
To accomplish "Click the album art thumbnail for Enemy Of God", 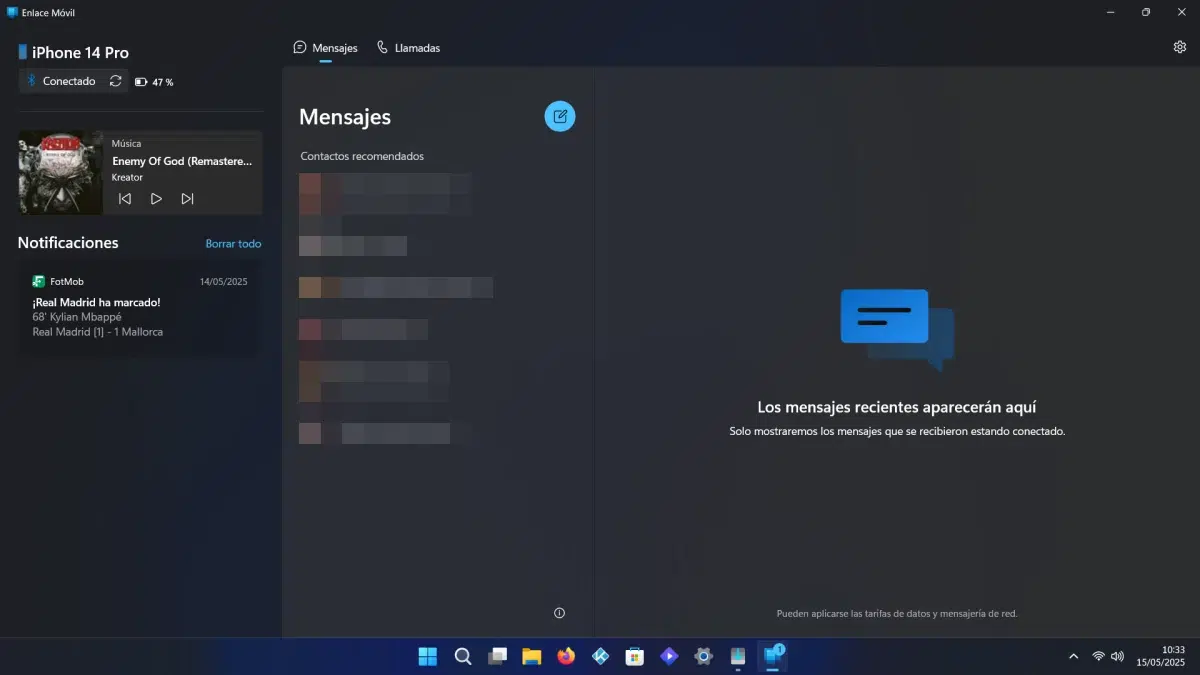I will click(x=60, y=172).
